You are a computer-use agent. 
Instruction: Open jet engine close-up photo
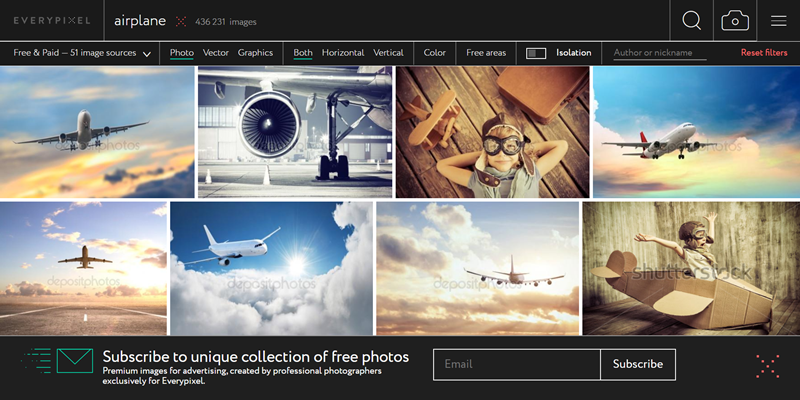click(295, 132)
